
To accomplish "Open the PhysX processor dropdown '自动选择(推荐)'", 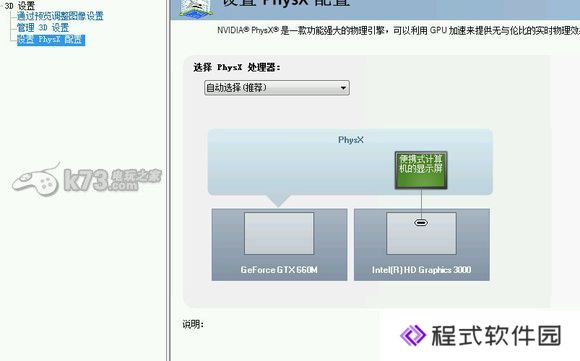I will pyautogui.click(x=277, y=88).
